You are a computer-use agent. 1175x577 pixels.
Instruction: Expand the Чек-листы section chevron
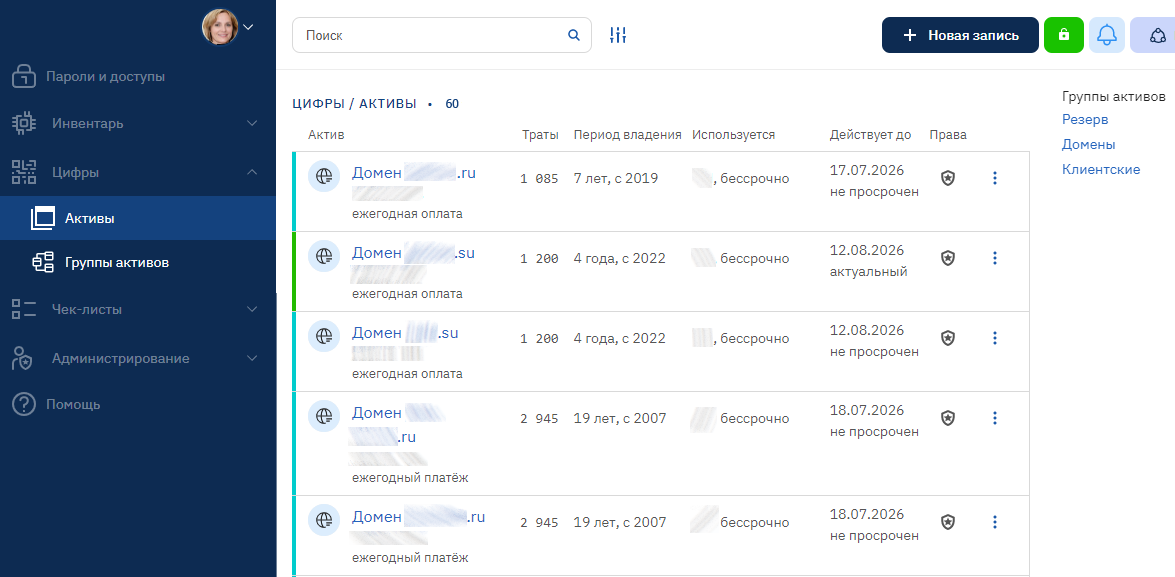[x=253, y=309]
